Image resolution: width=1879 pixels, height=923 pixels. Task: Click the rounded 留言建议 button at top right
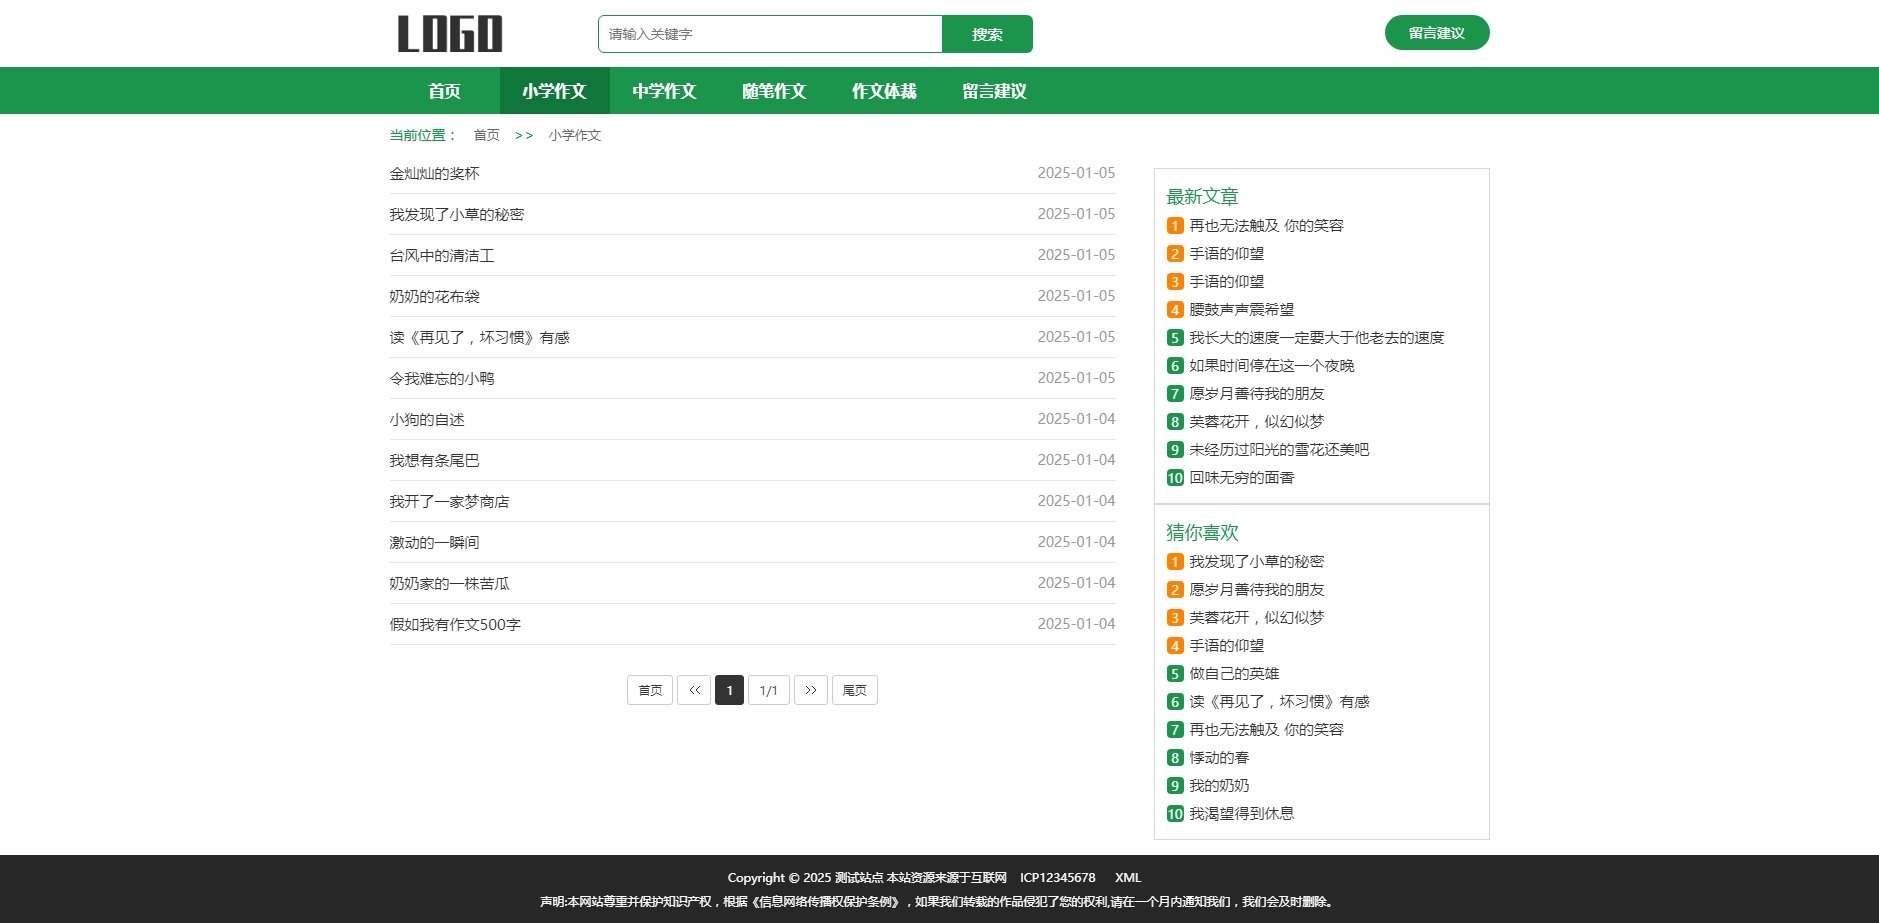(x=1436, y=33)
